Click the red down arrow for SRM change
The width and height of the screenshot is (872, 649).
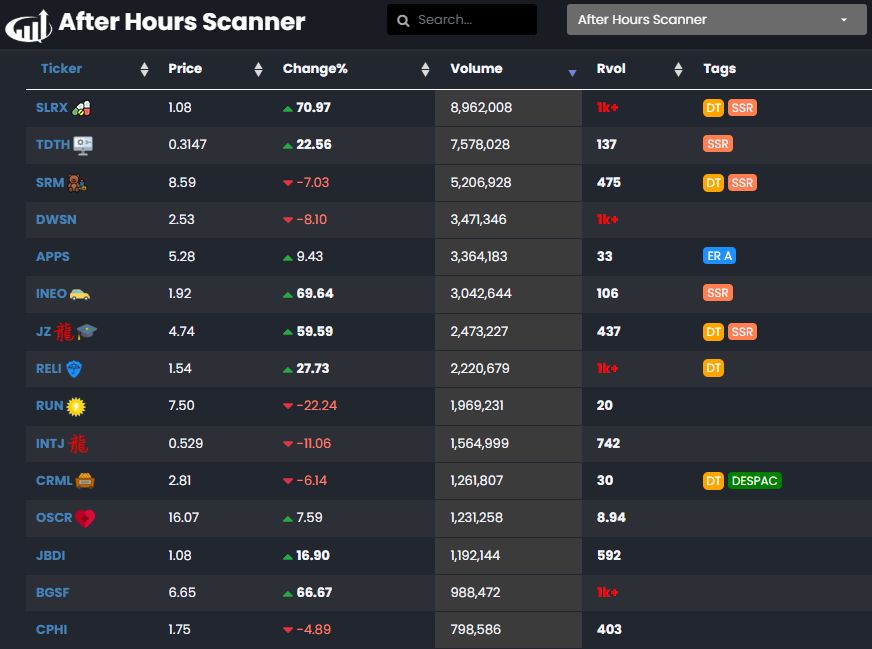[x=288, y=183]
